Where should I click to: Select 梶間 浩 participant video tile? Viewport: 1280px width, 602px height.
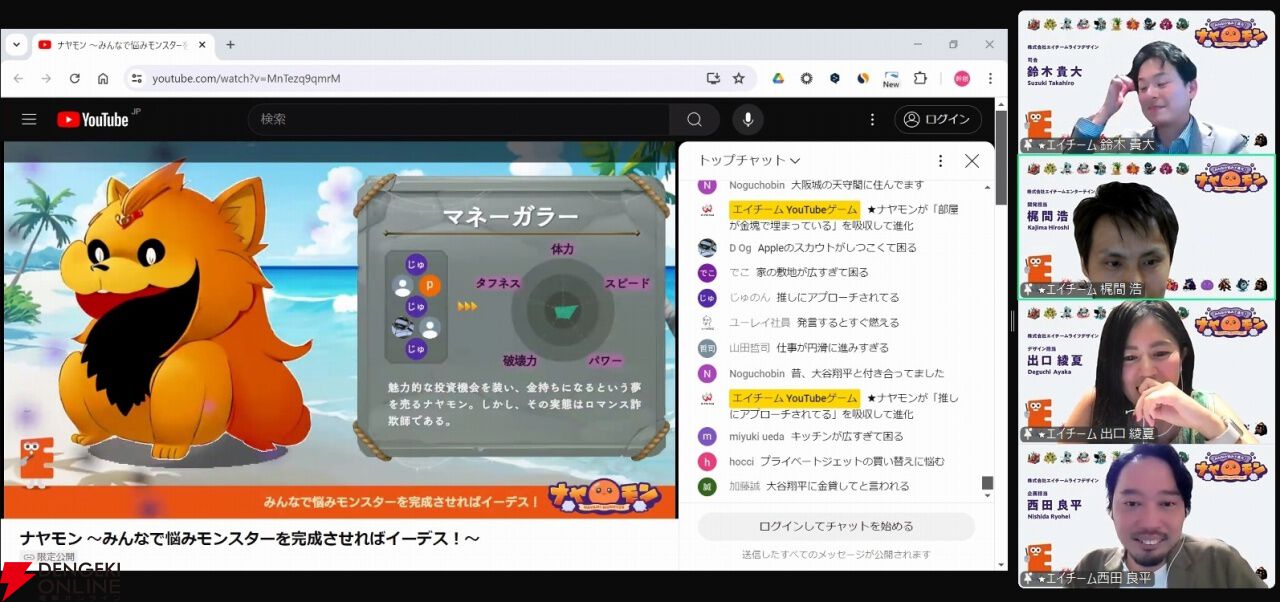(1147, 227)
